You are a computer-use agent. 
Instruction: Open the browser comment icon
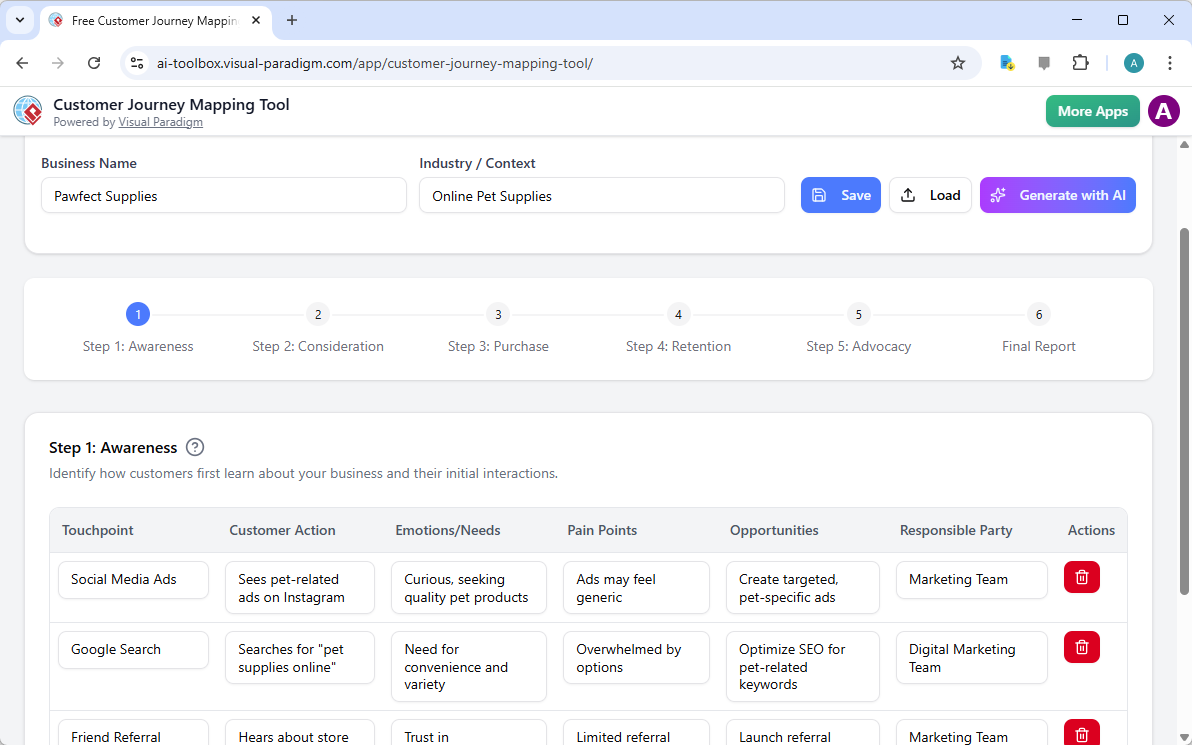[x=1044, y=62]
